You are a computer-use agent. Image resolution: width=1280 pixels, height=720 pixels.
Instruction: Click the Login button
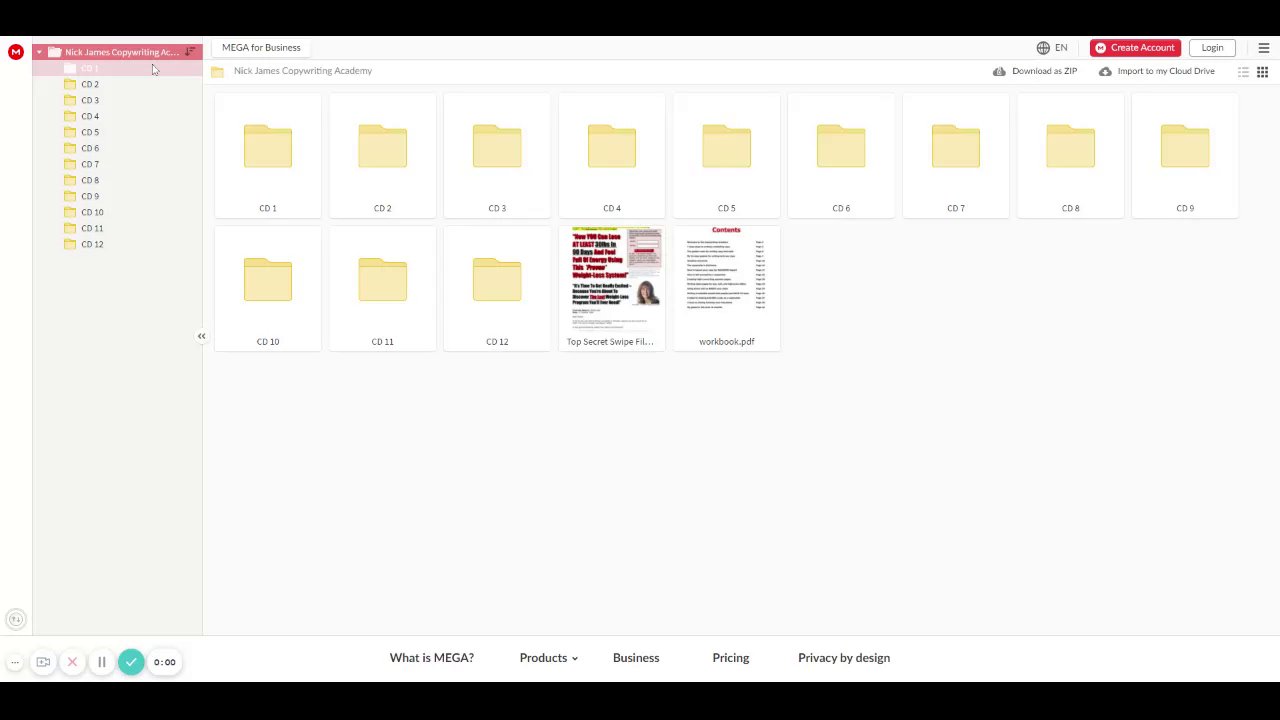(x=1212, y=48)
